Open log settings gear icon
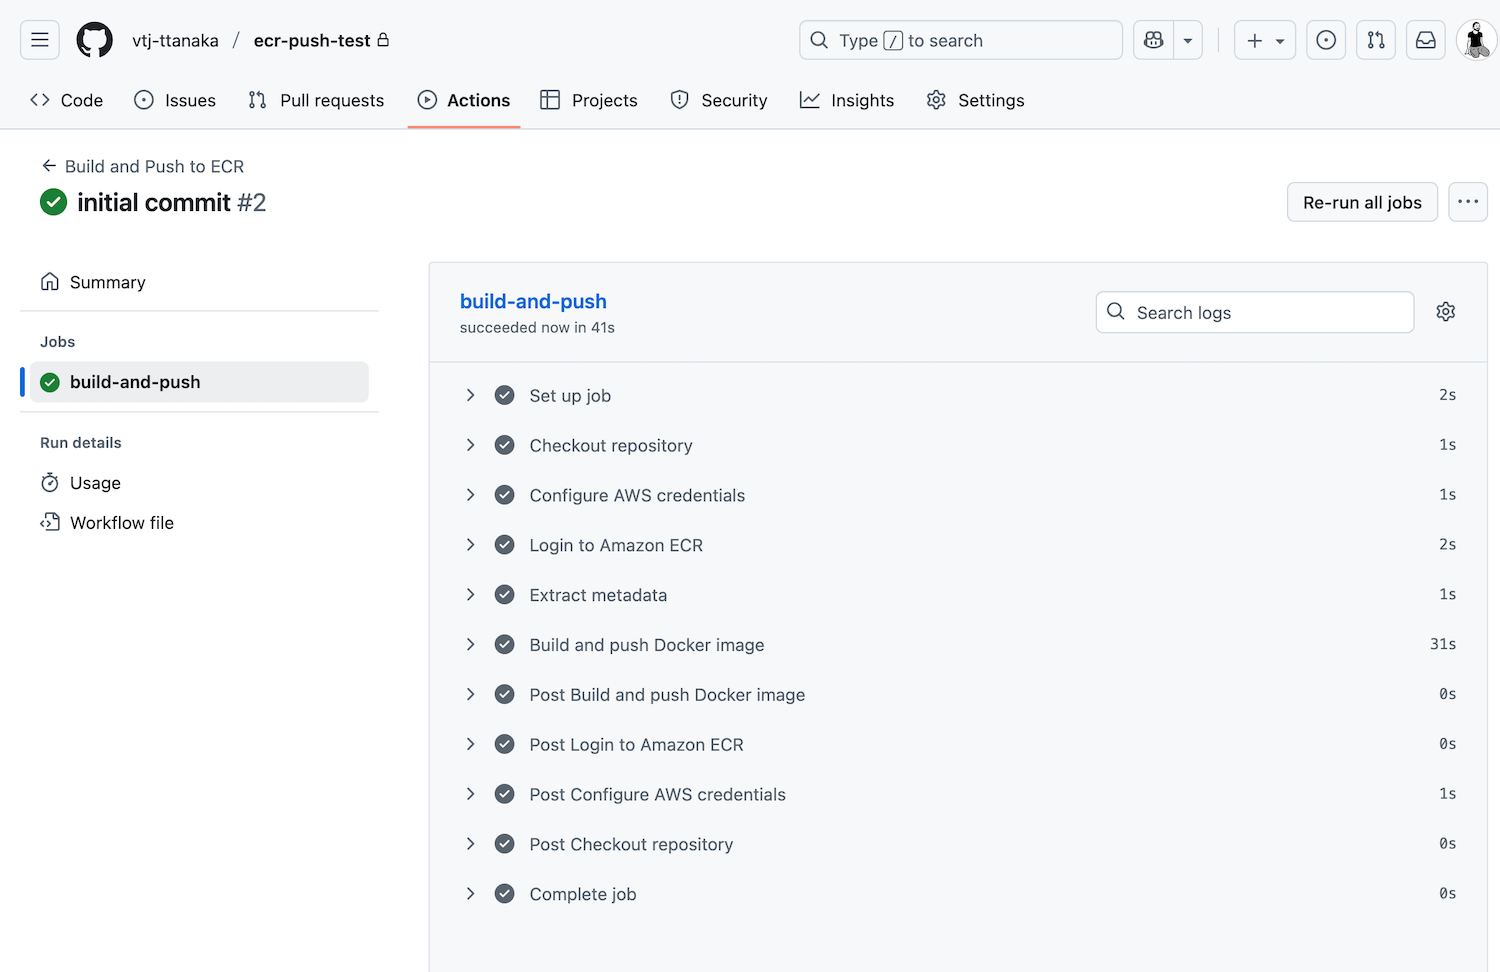 point(1445,312)
